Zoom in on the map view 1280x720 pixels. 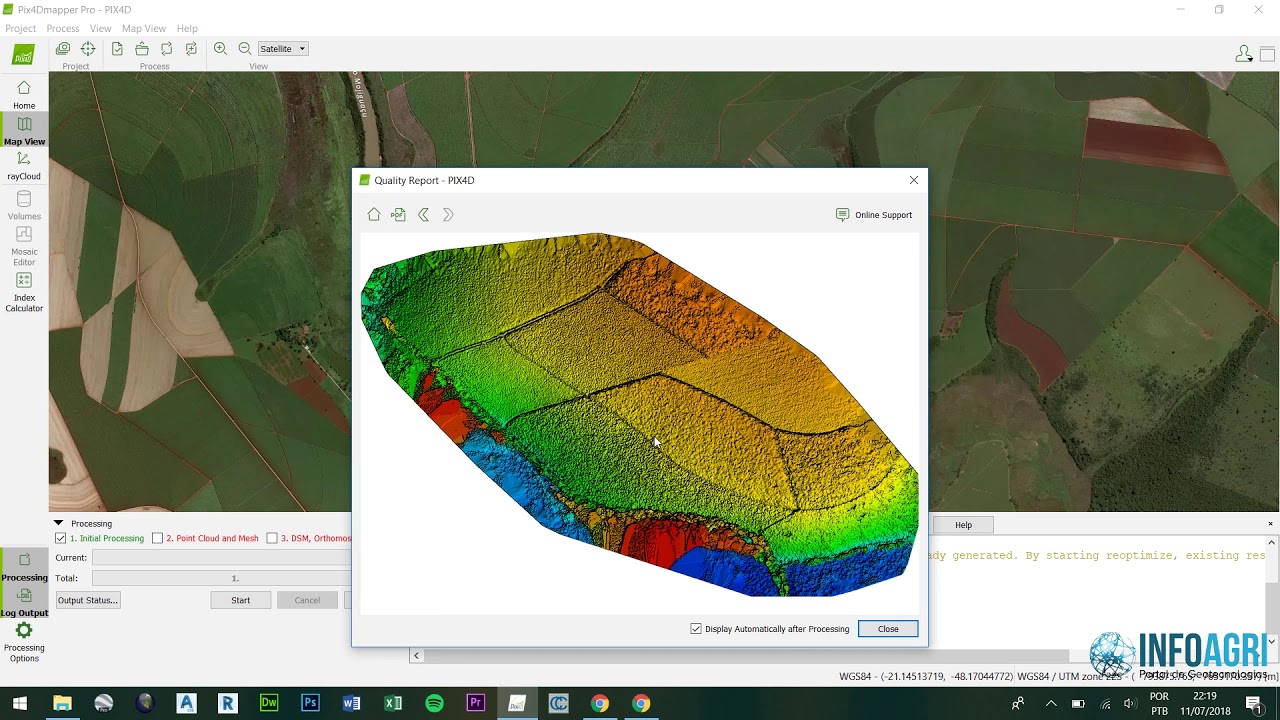pyautogui.click(x=220, y=49)
